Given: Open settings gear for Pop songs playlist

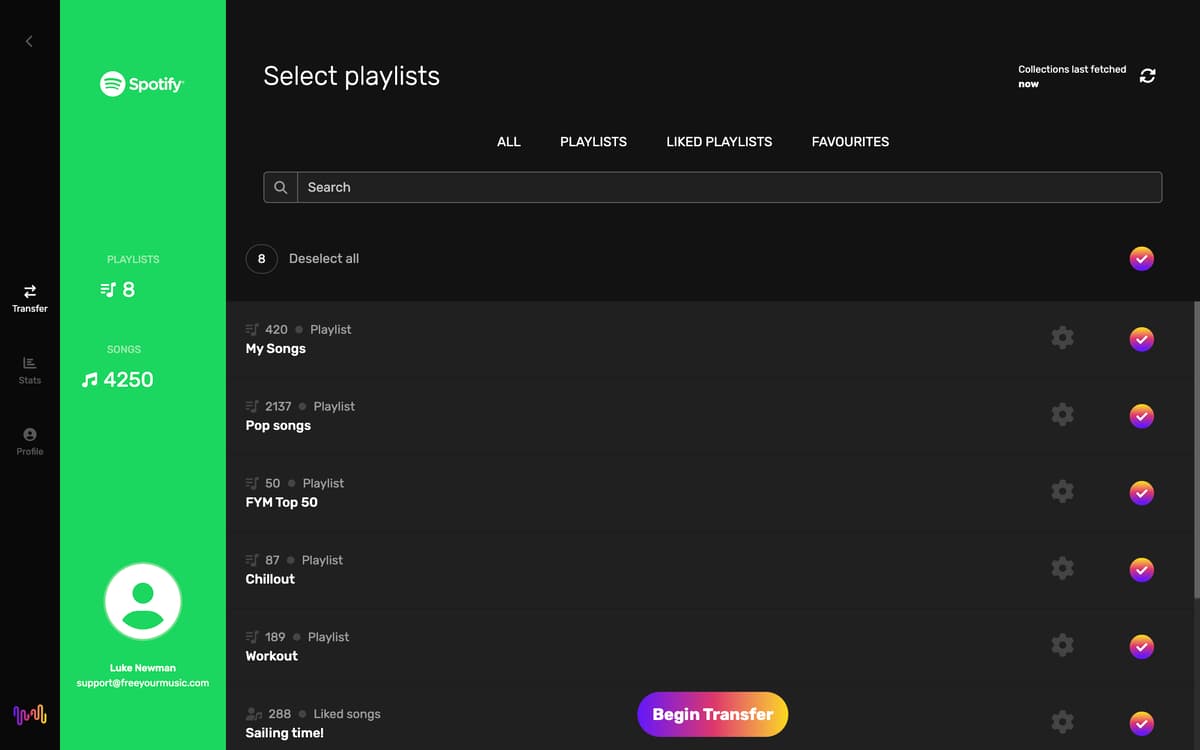Looking at the screenshot, I should 1062,415.
